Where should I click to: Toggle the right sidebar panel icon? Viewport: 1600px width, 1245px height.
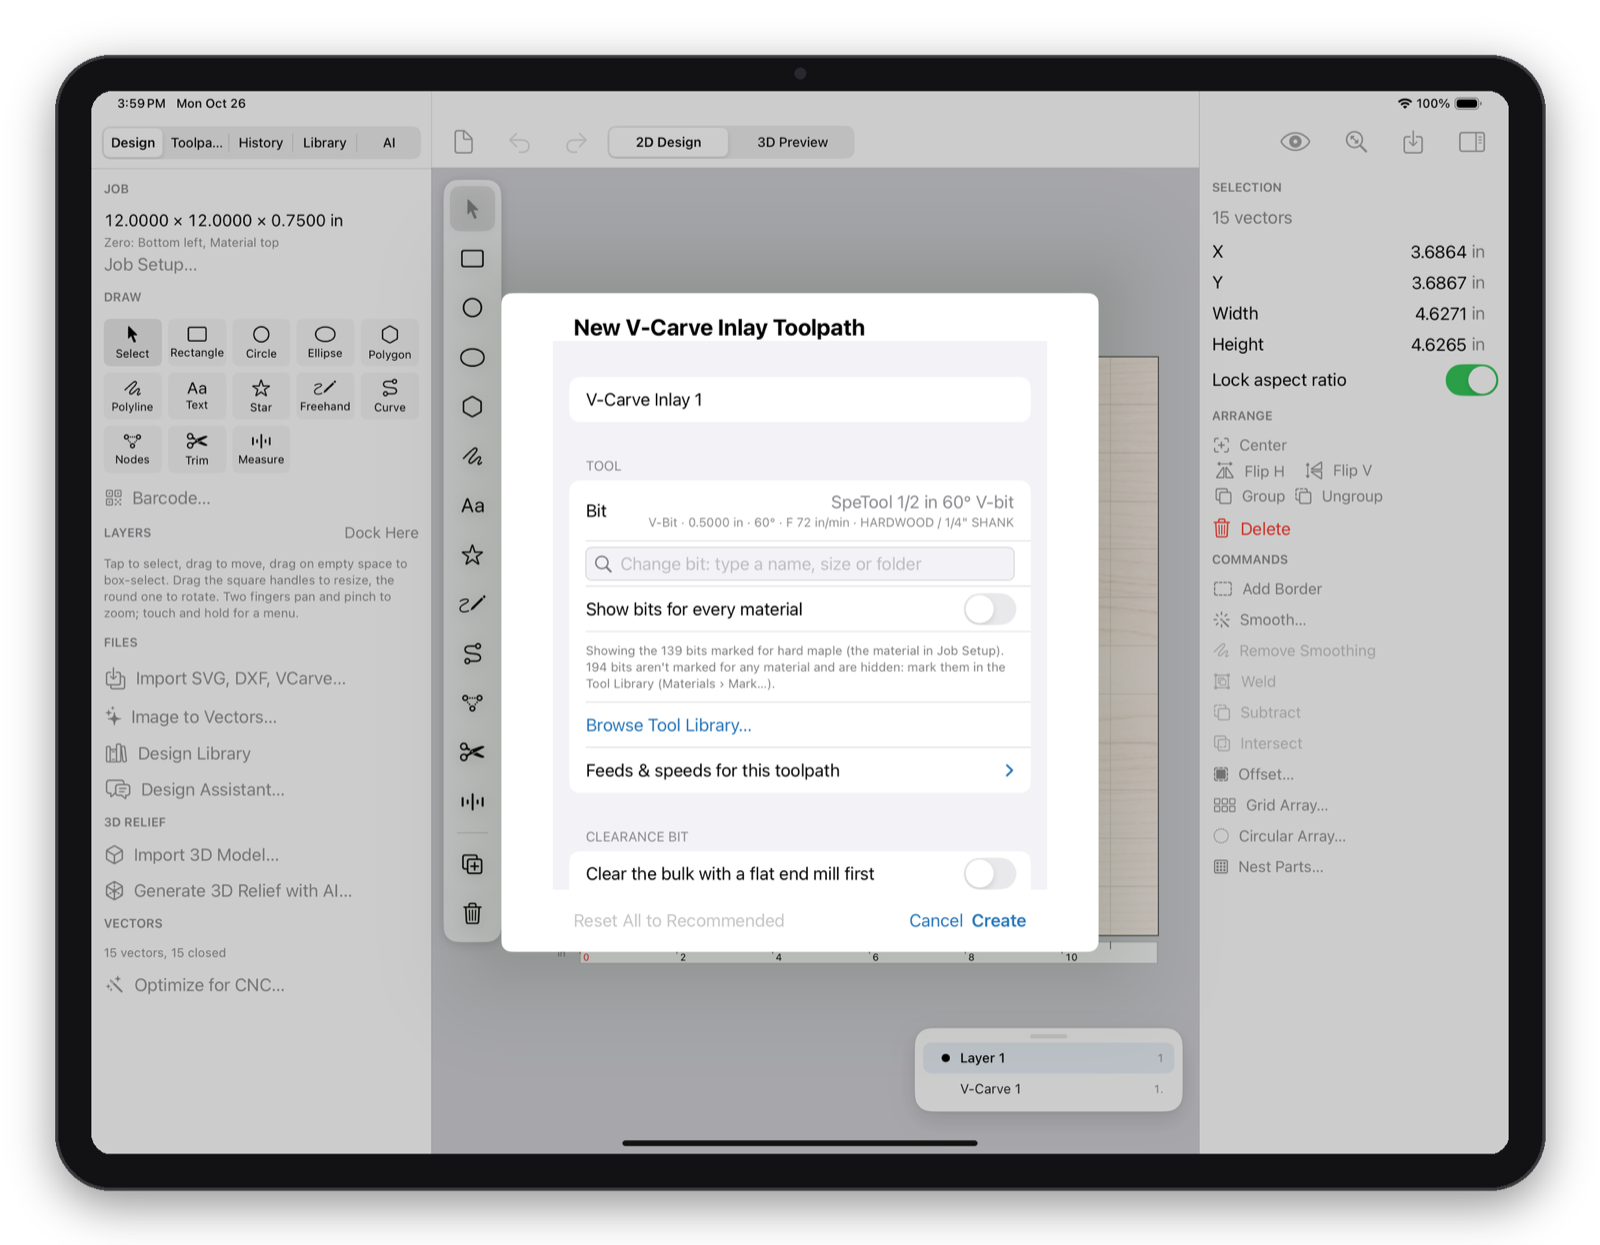pyautogui.click(x=1472, y=142)
